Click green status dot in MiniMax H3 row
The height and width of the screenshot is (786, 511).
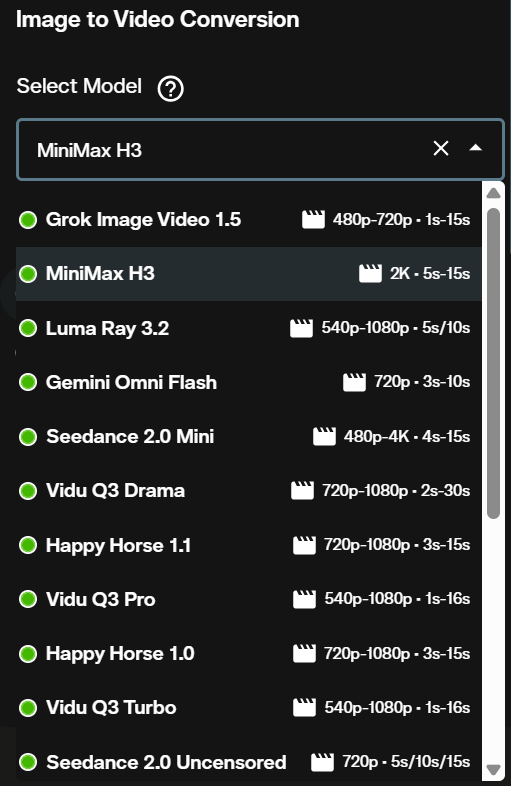(28, 274)
